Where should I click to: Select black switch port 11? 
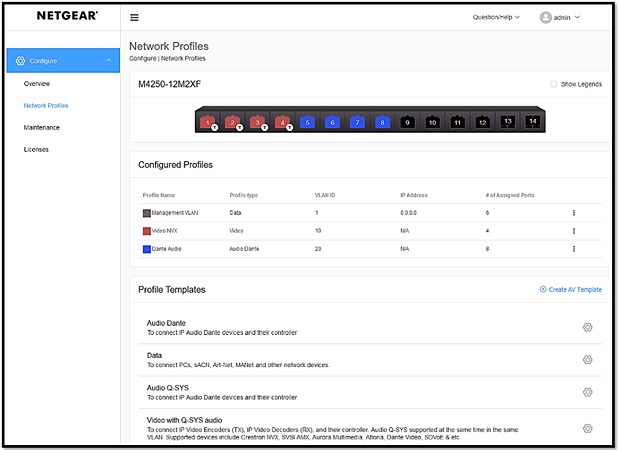coord(457,122)
